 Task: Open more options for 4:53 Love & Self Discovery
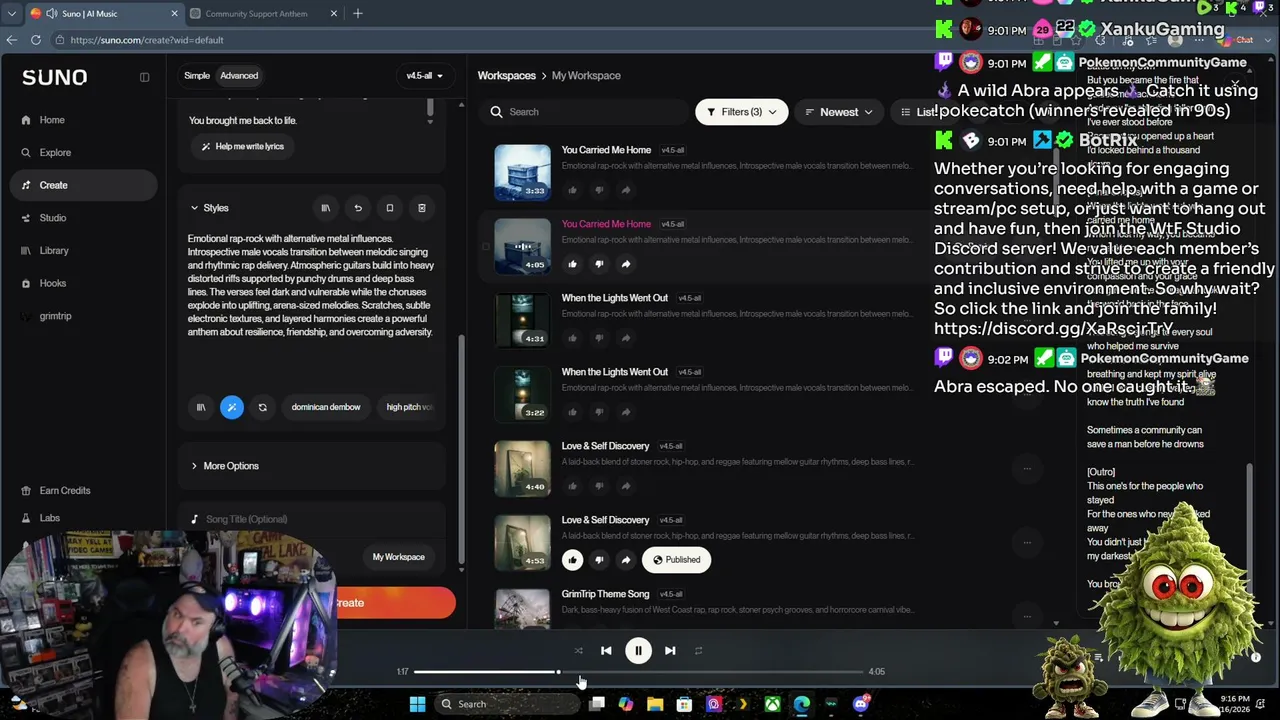[1027, 542]
